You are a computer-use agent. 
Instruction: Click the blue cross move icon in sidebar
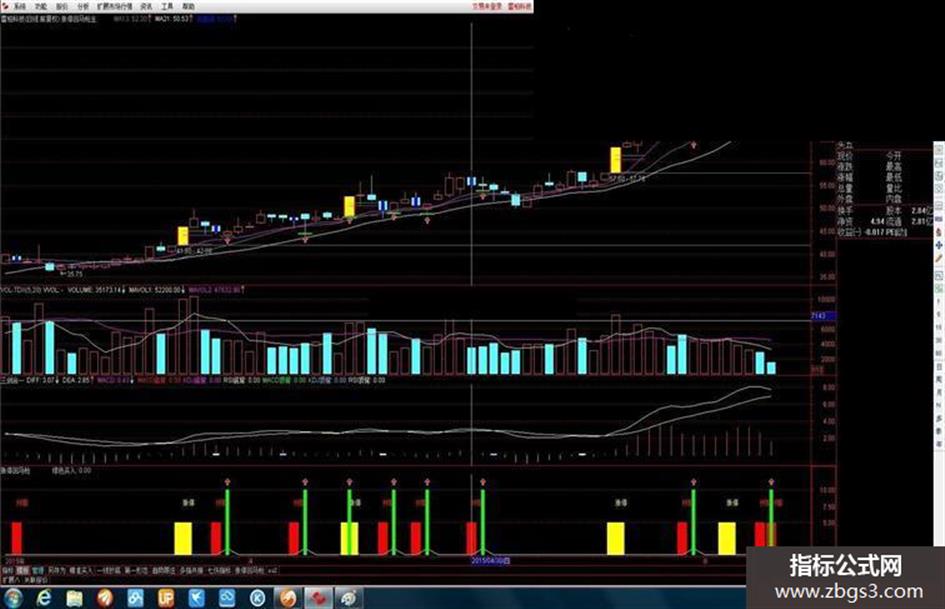[939, 245]
